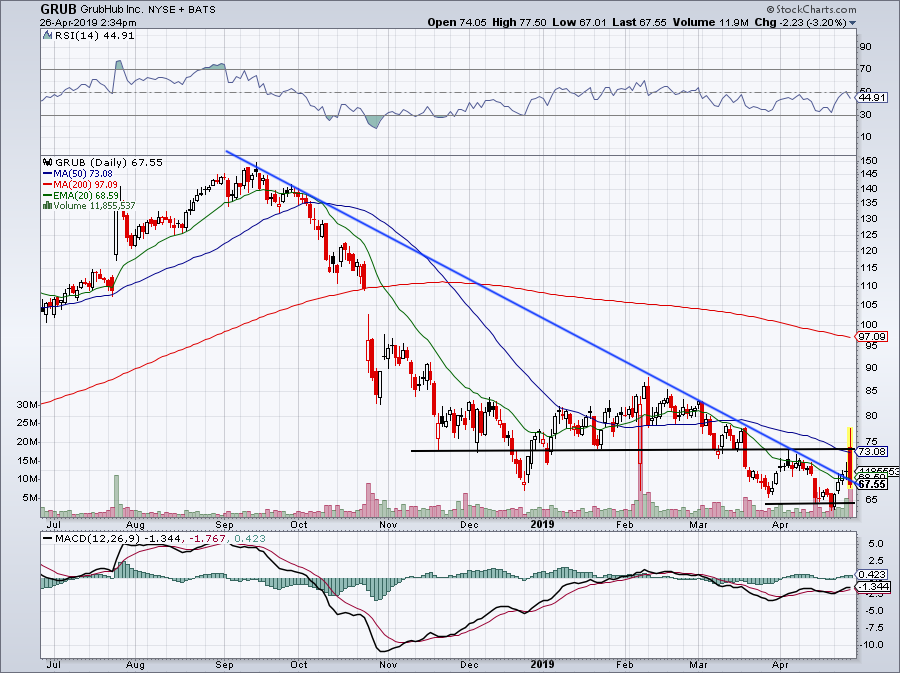Click the 44.91 RSI axis value tag
This screenshot has height=673, width=900.
[873, 98]
